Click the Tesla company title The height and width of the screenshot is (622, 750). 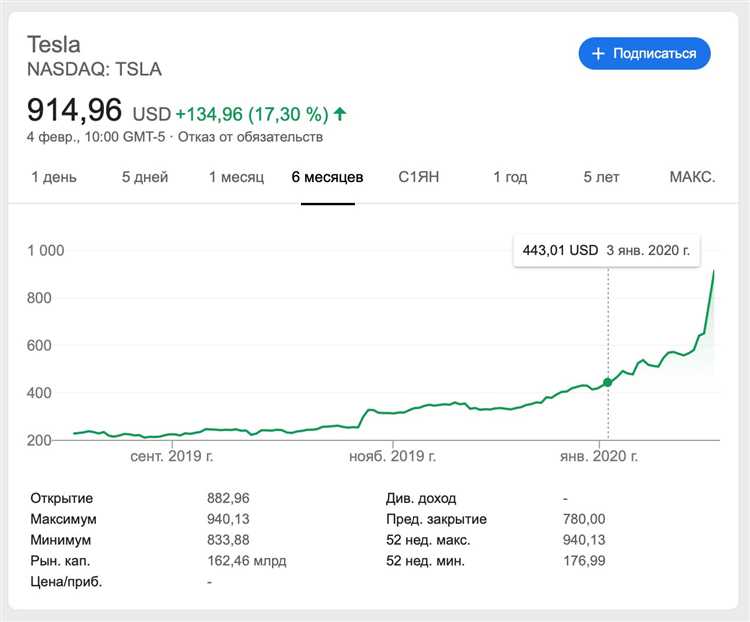pos(54,44)
